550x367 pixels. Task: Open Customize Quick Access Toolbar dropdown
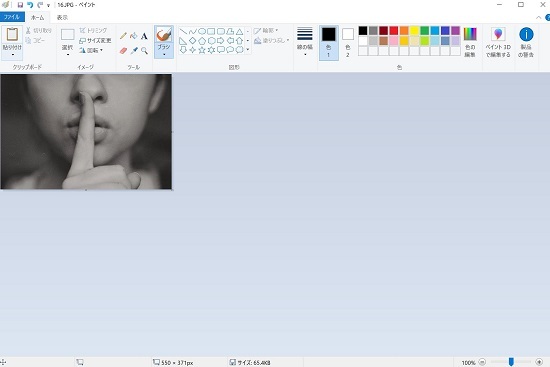[48, 5]
